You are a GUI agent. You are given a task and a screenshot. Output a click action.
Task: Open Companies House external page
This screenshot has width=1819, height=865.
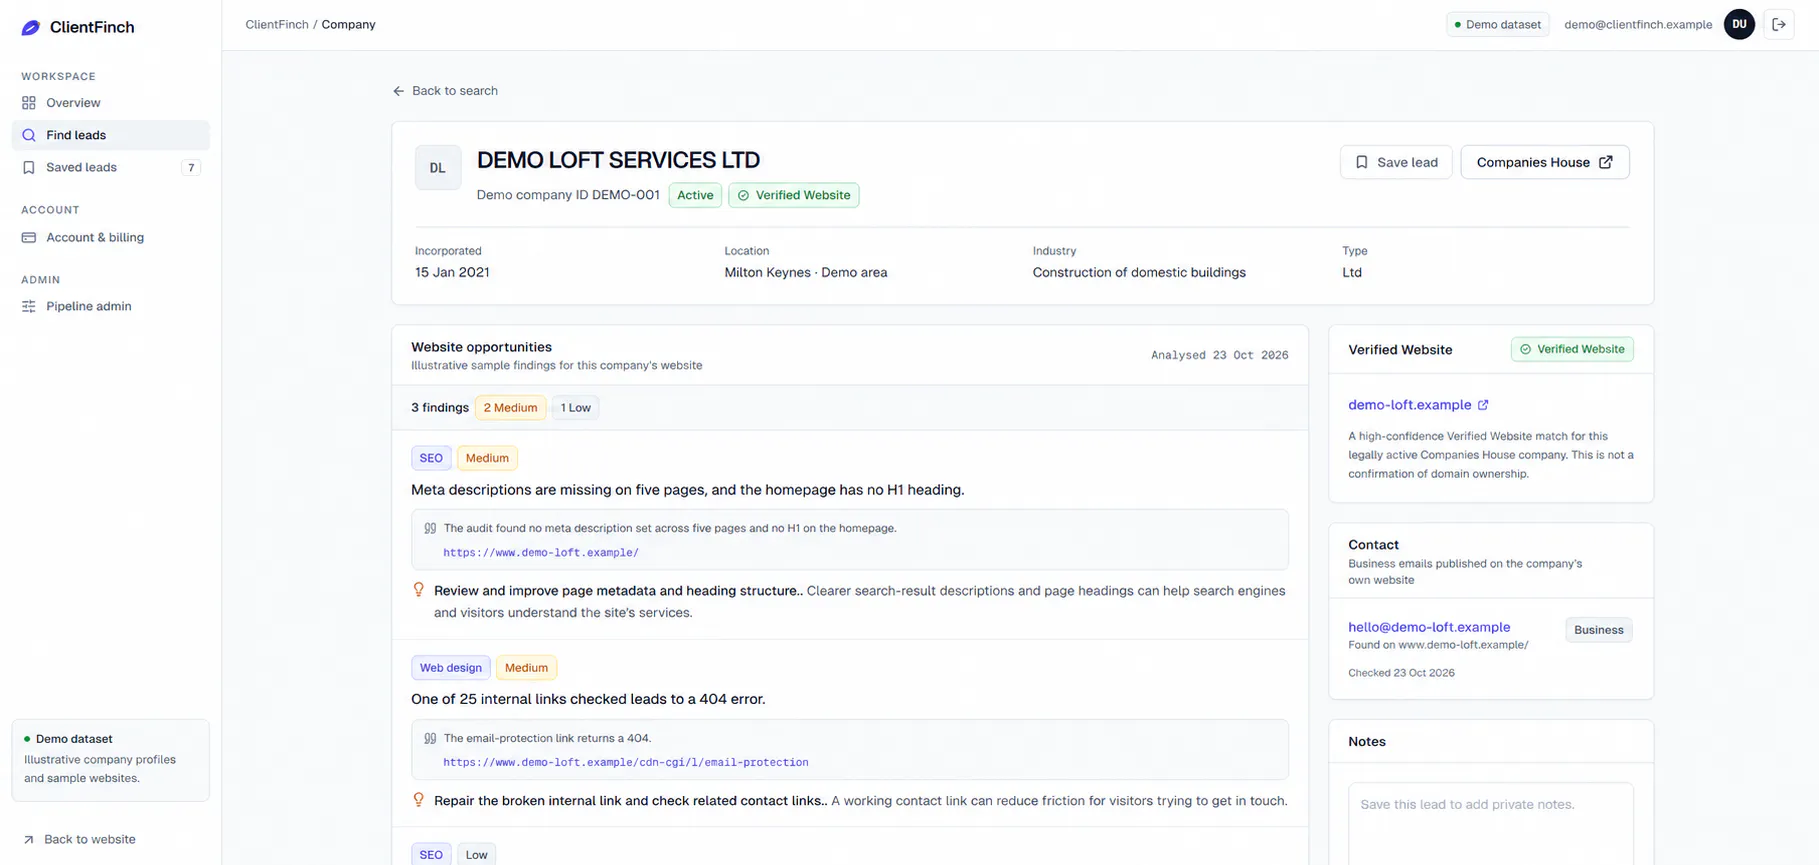click(1544, 162)
